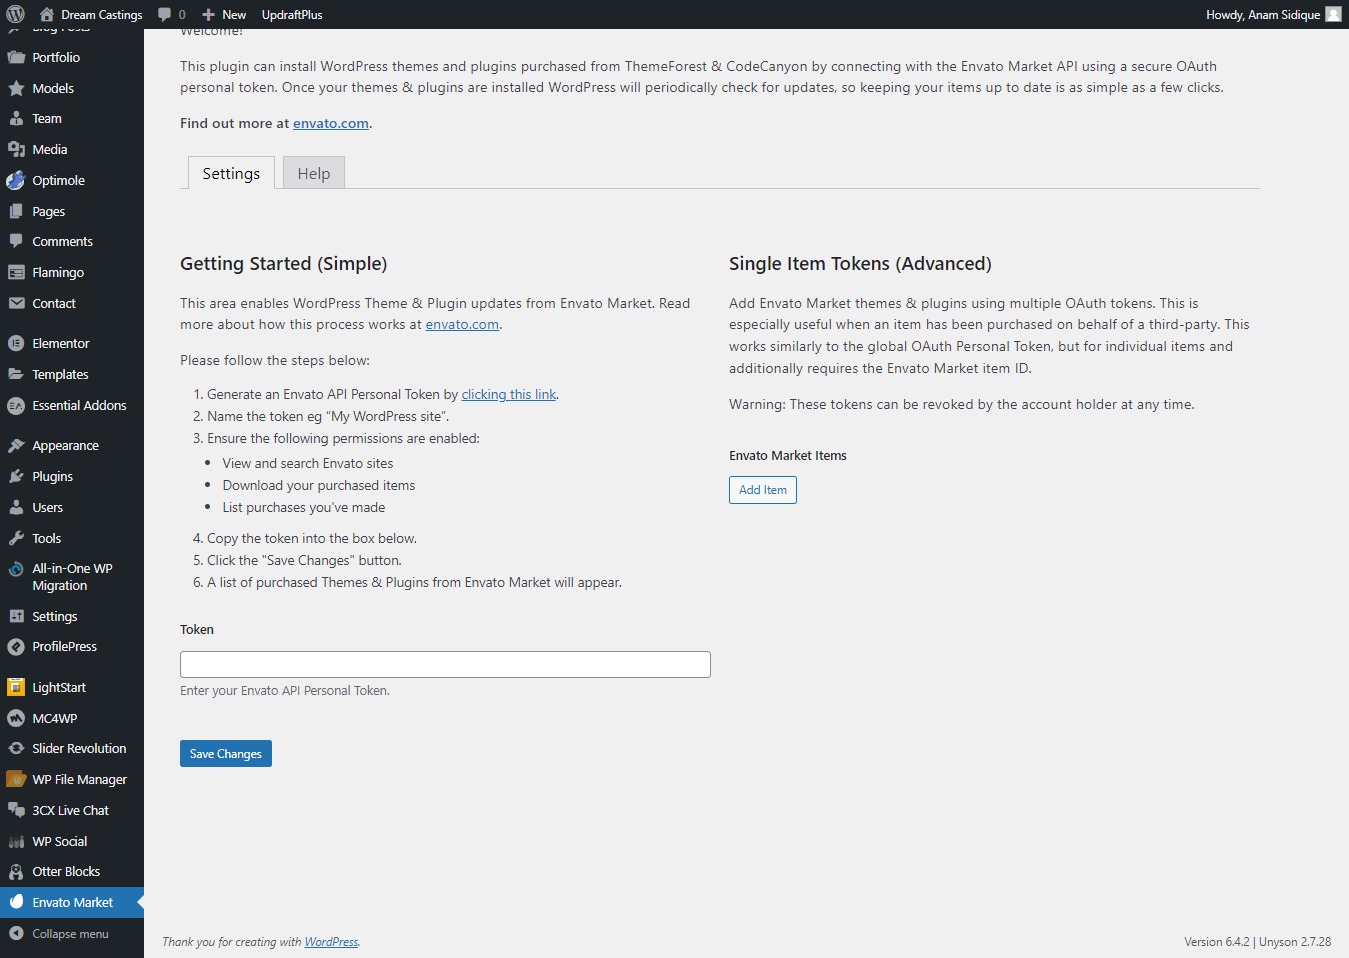Open the ProfilePress menu label
This screenshot has height=958, width=1349.
(x=64, y=646)
